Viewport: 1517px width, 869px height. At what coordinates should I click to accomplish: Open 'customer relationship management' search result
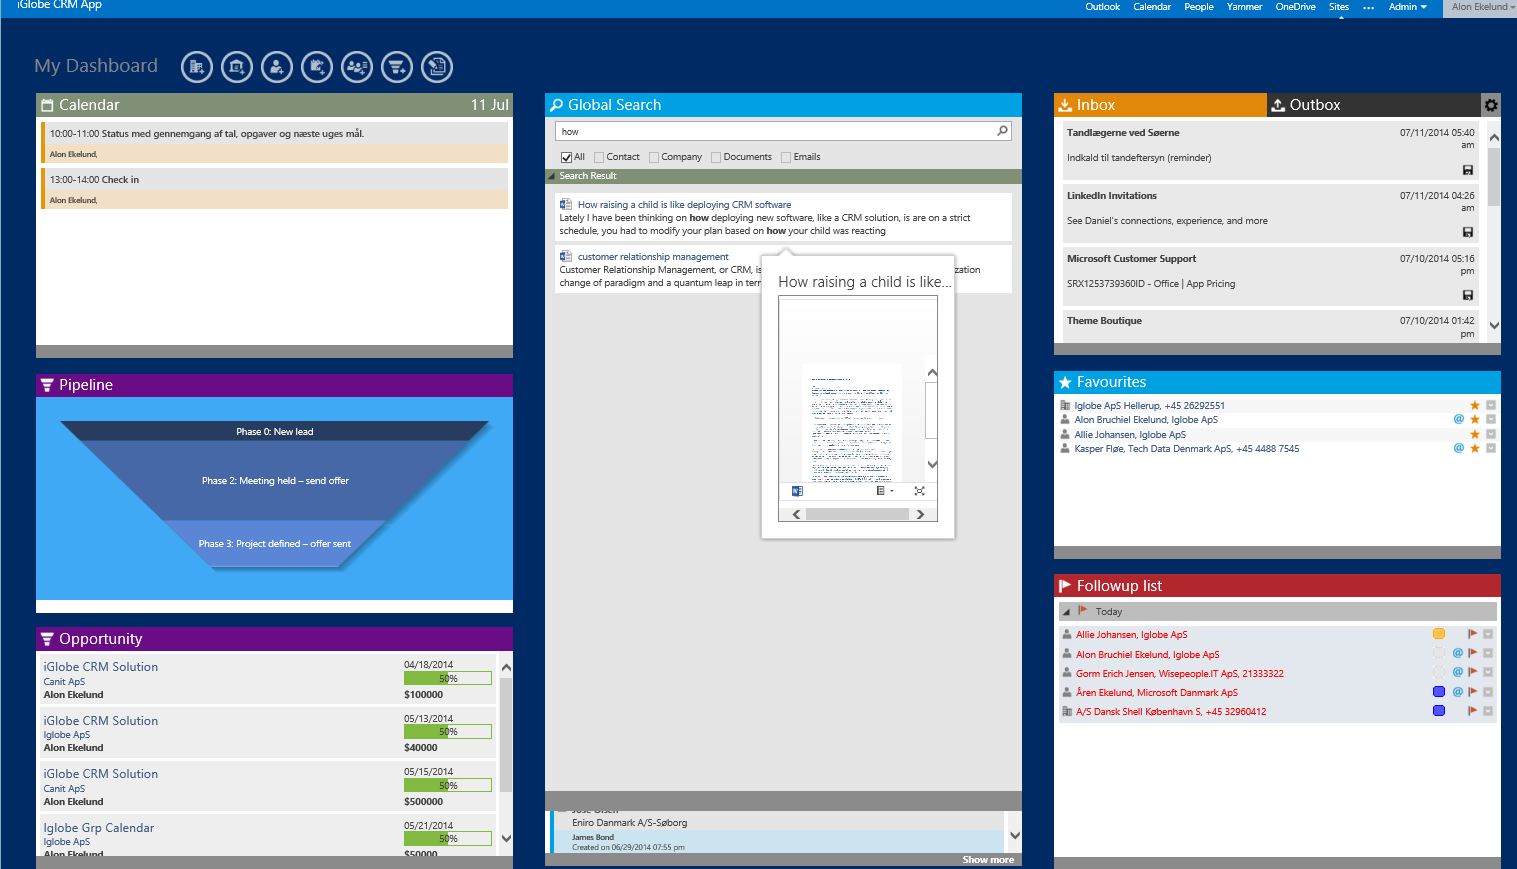coord(653,257)
